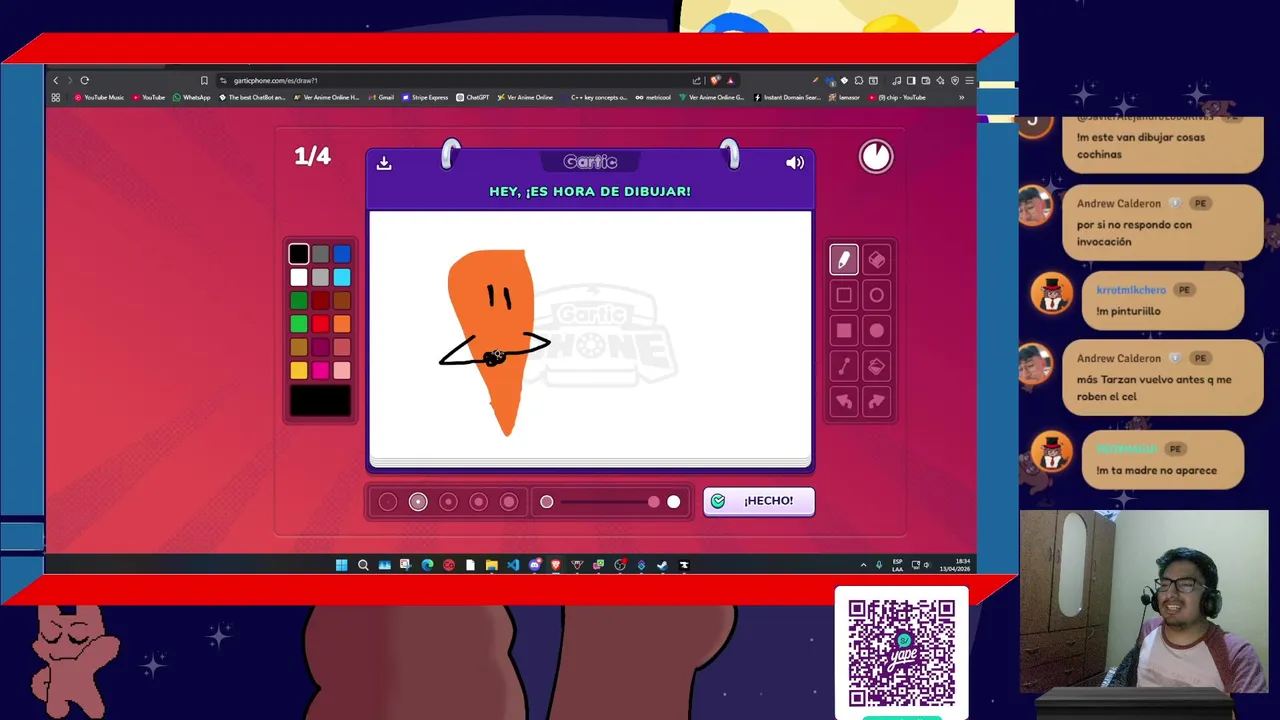Select the paint bucket fill tool
This screenshot has width=1280, height=720.
(877, 366)
